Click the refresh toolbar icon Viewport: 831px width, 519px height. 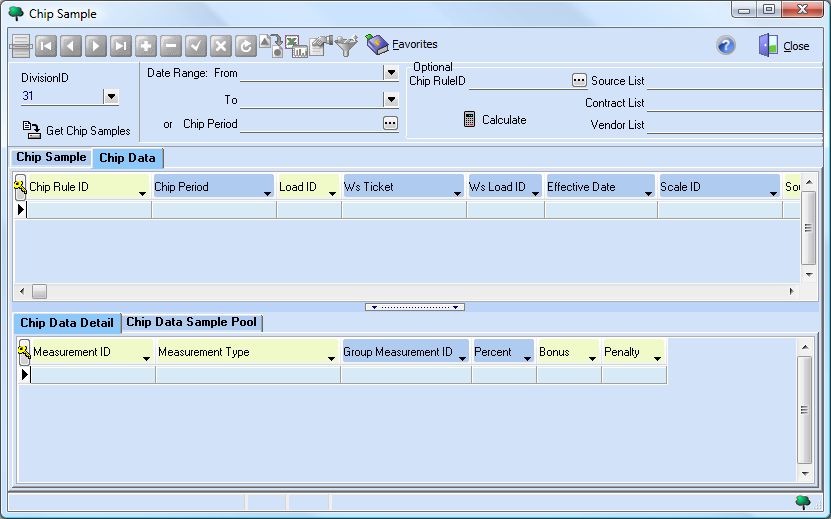245,46
